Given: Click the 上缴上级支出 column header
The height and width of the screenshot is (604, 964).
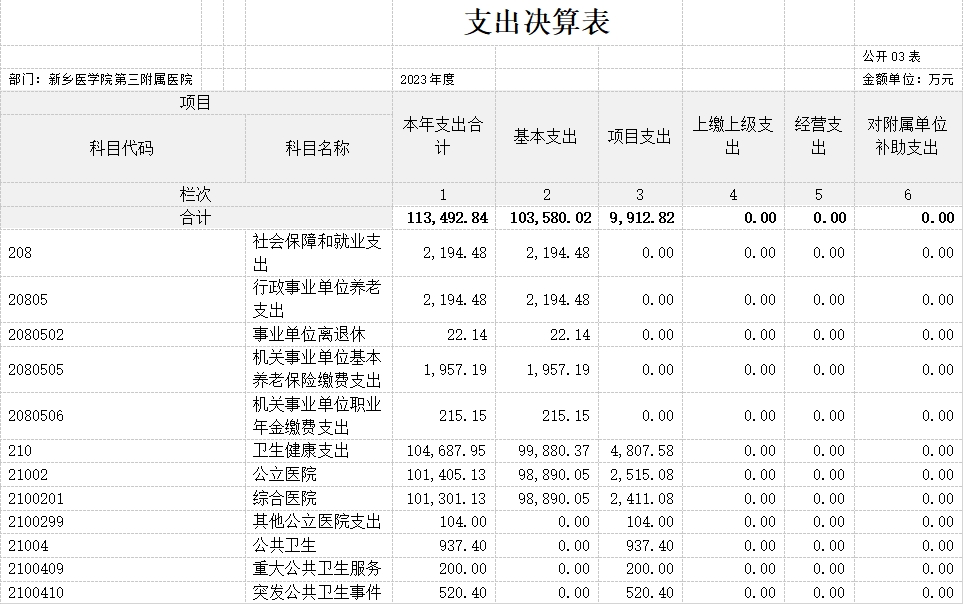Looking at the screenshot, I should coord(733,136).
